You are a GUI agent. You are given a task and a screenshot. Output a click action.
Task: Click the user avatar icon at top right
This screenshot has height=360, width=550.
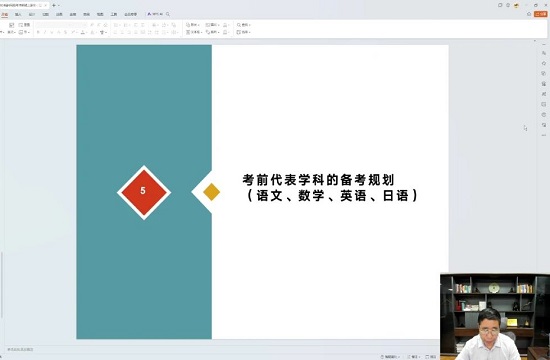click(516, 5)
